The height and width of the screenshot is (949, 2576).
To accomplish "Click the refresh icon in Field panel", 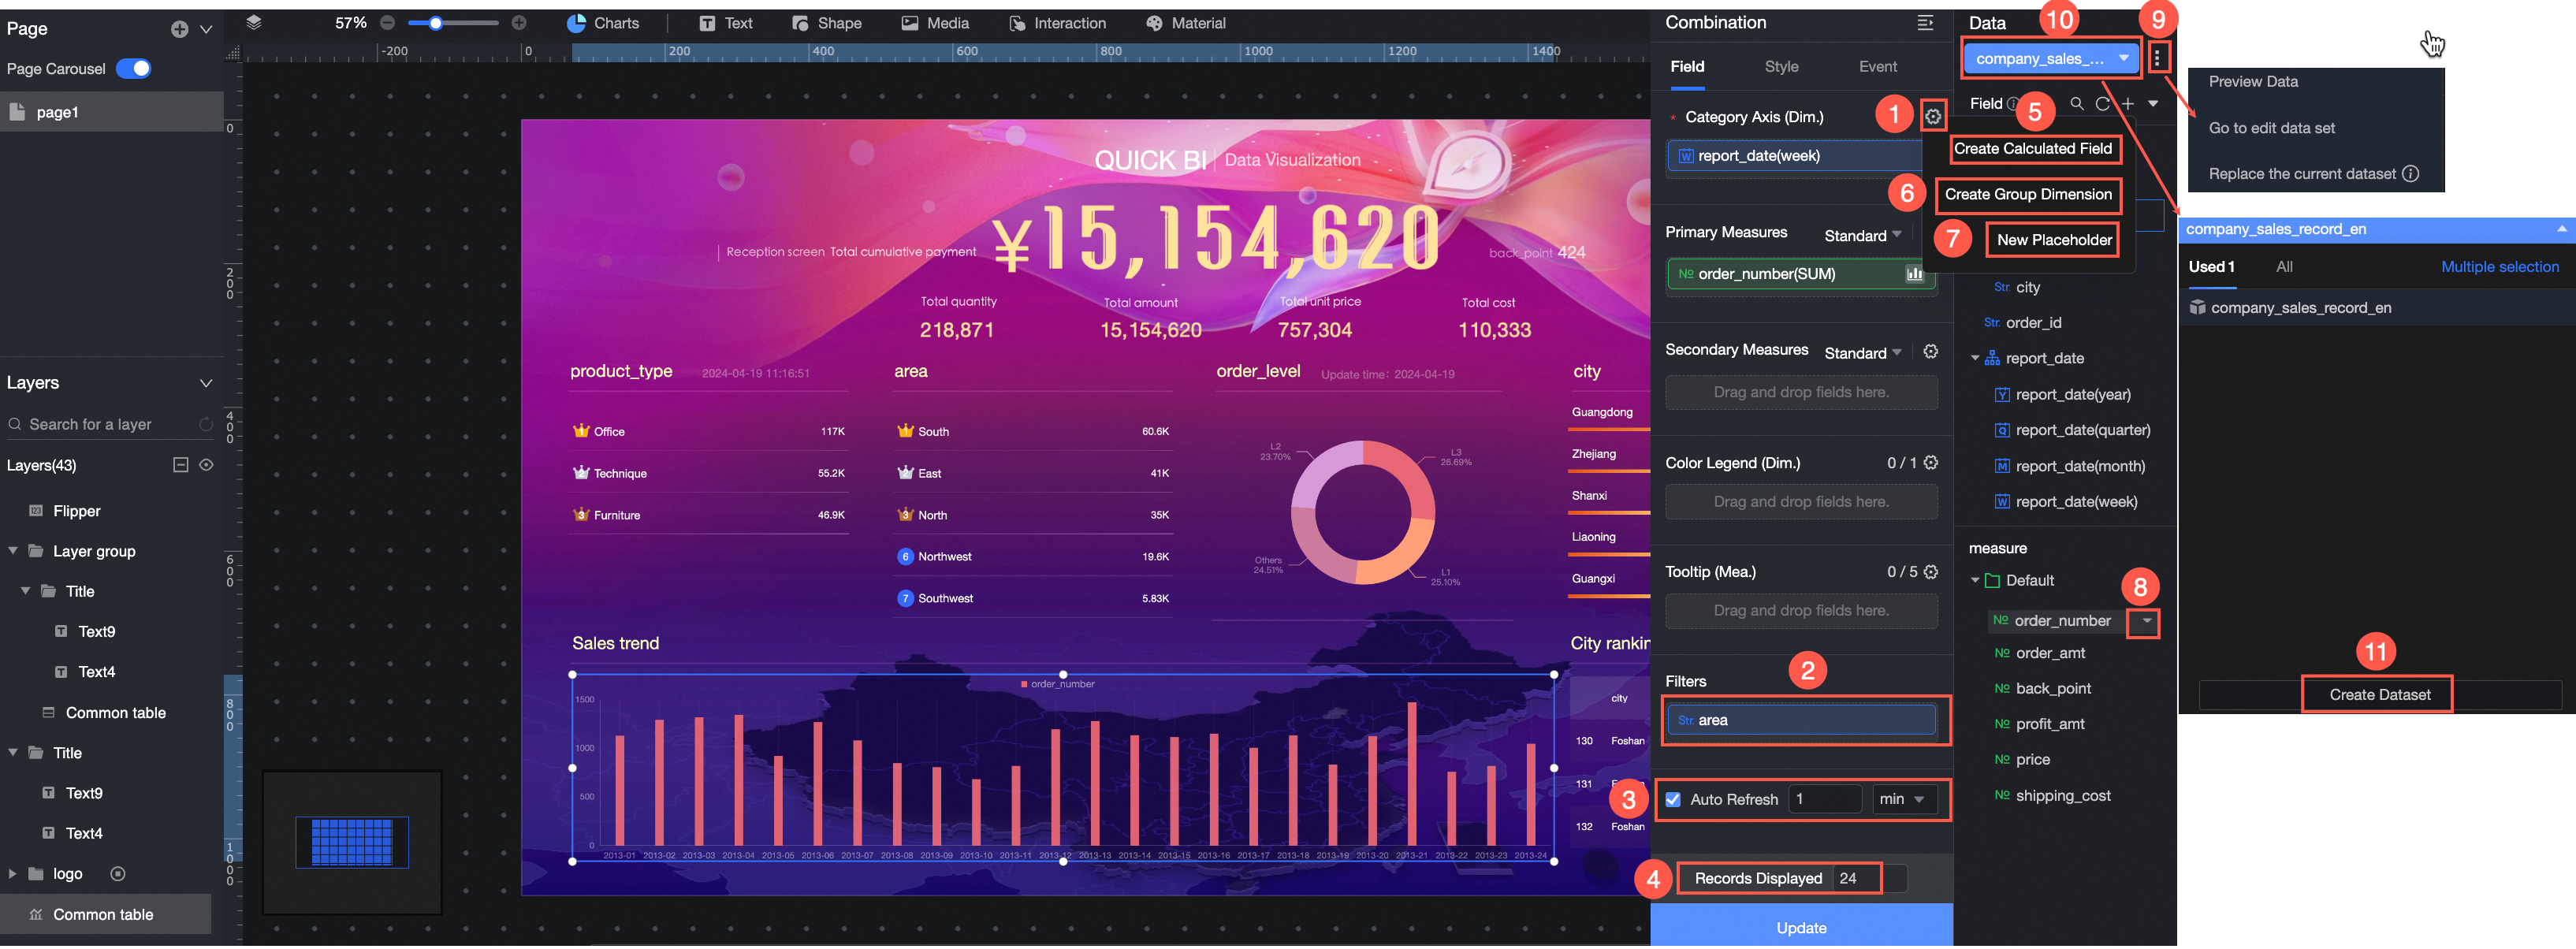I will [x=2102, y=104].
